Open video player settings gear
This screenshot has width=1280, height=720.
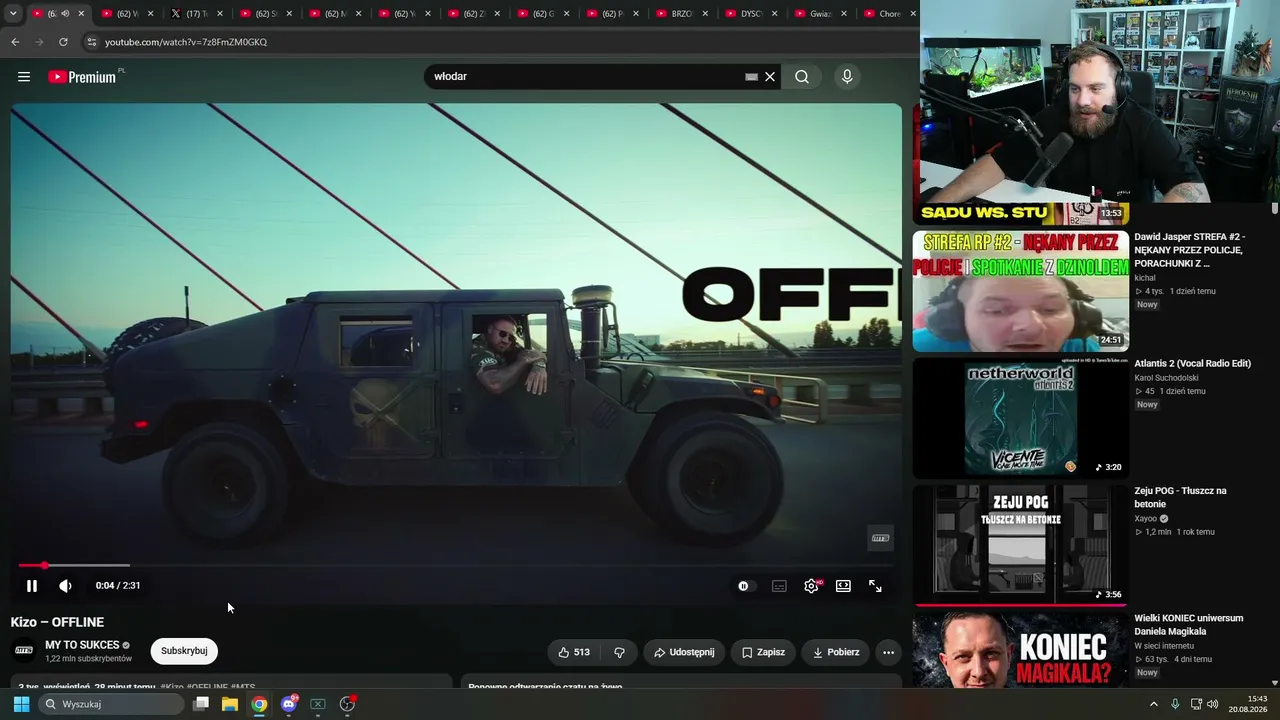pos(811,586)
